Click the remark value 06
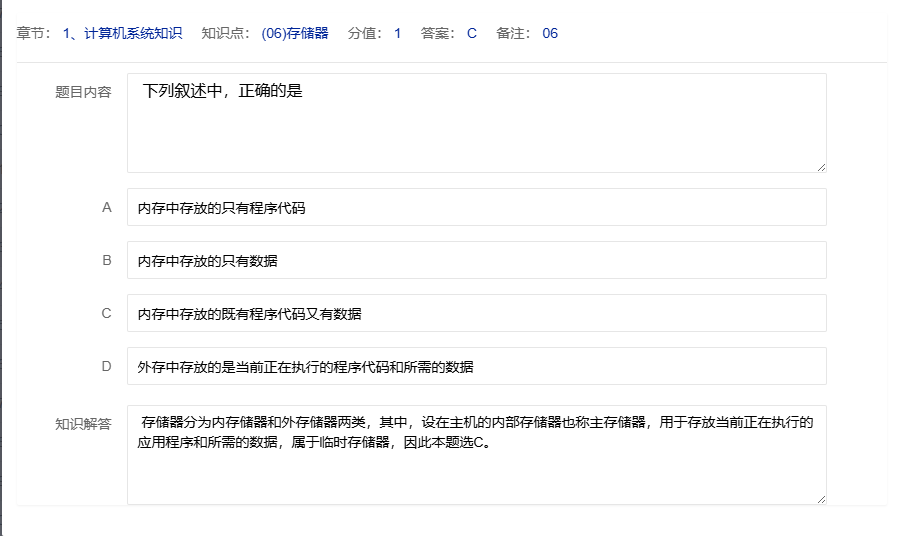This screenshot has height=536, width=899. coord(550,33)
